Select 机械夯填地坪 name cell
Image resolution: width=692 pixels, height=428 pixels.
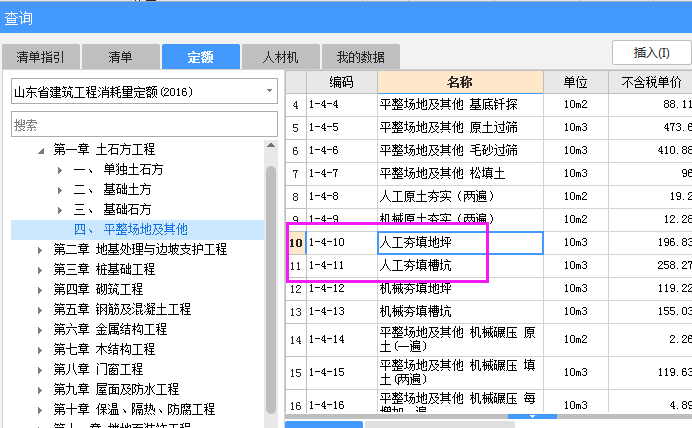pos(460,289)
